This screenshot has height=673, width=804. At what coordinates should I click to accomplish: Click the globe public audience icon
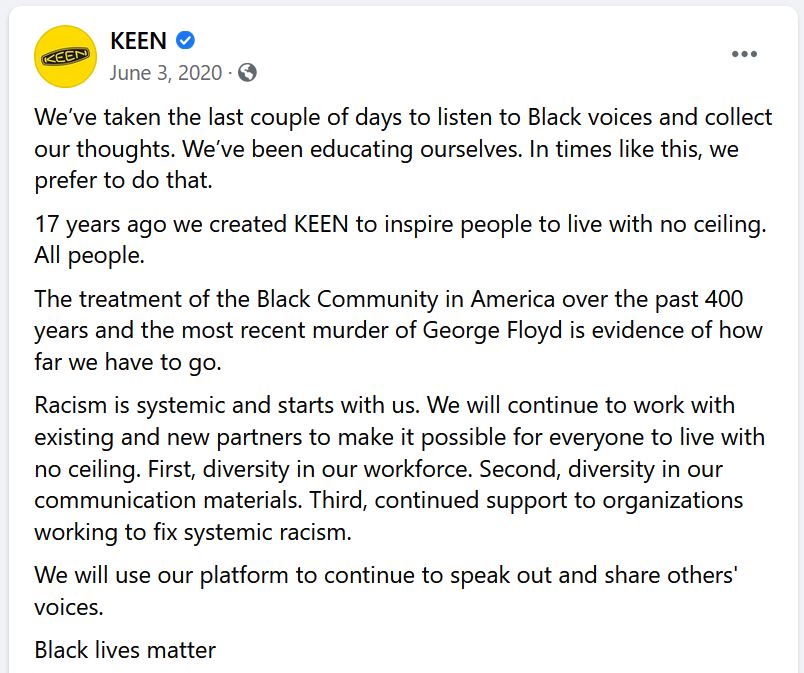coord(247,72)
